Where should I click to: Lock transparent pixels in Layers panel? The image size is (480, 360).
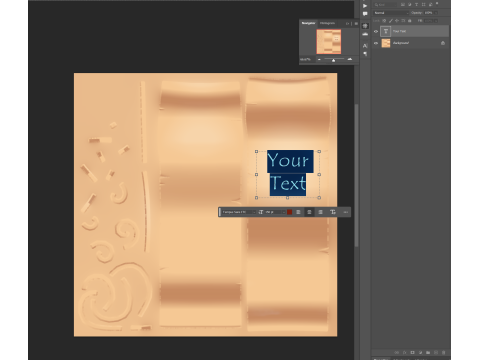pyautogui.click(x=384, y=21)
